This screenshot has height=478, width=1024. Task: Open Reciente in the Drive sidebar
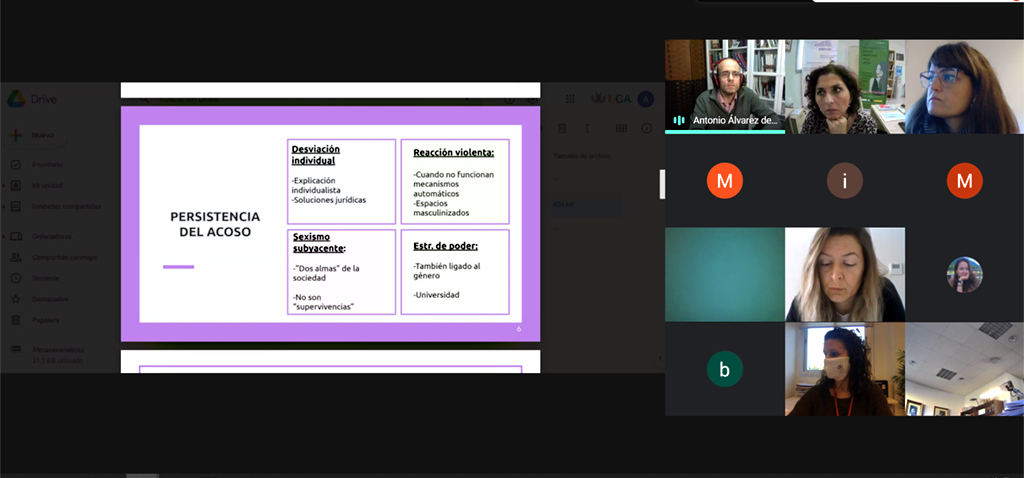(45, 278)
